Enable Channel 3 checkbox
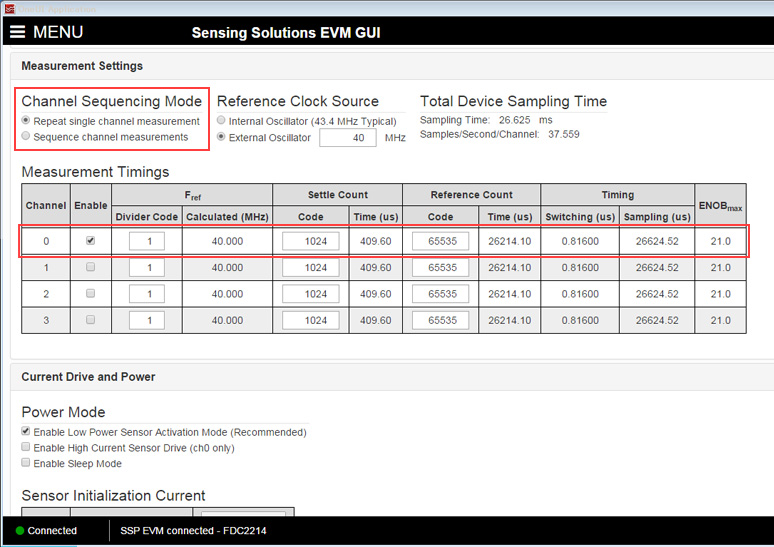Screen dimensions: 774x547 (91, 321)
